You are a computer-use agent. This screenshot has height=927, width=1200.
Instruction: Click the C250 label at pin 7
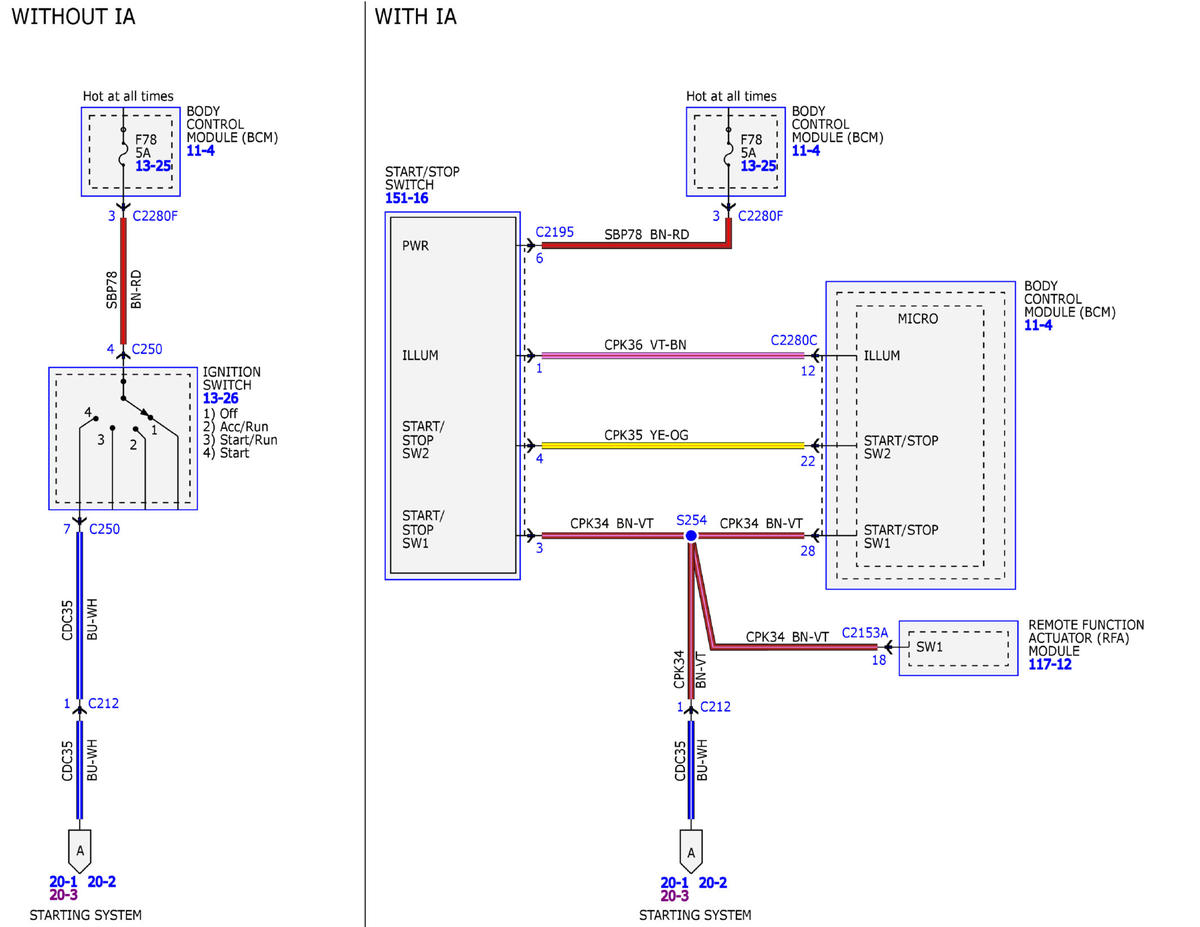click(x=104, y=529)
